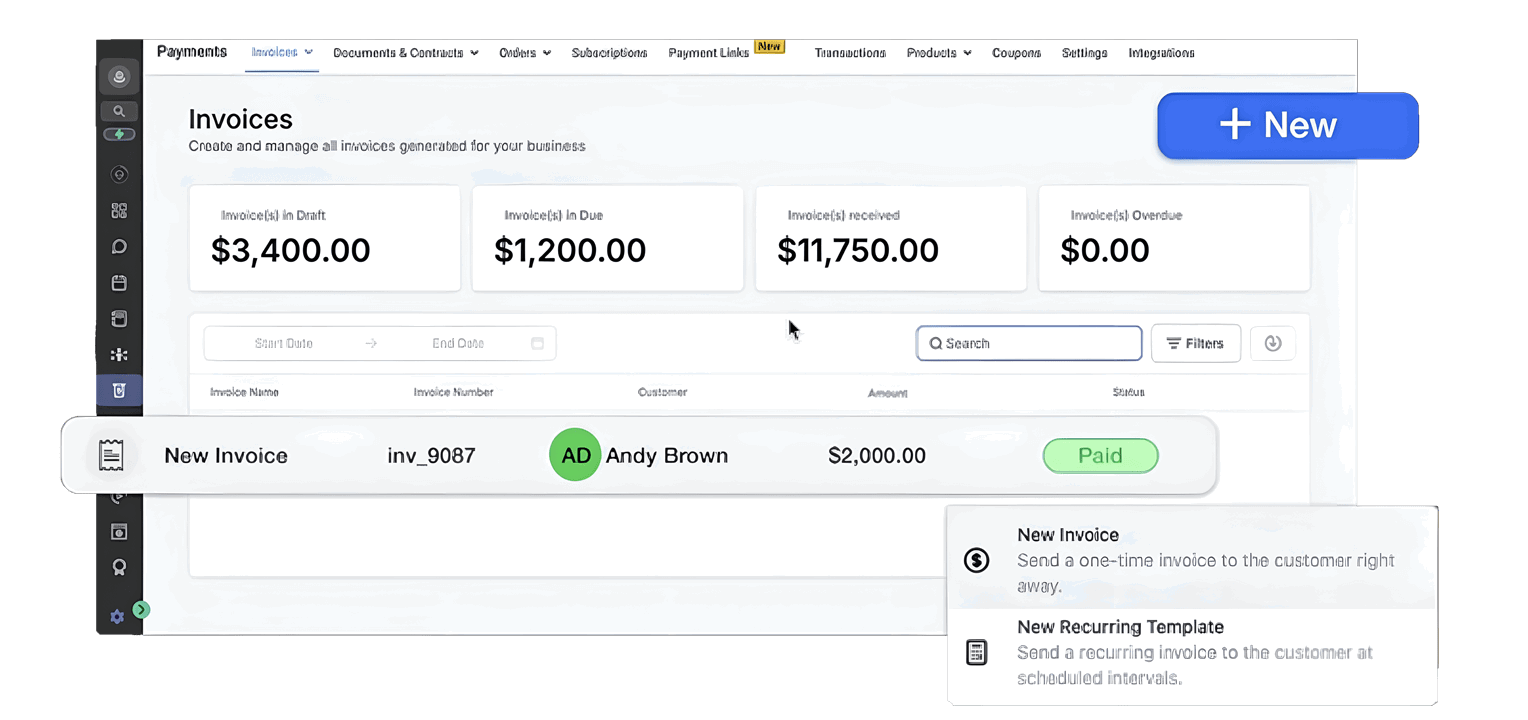This screenshot has width=1528, height=720.
Task: Open the camera capture icon in sidebar
Action: click(x=119, y=532)
